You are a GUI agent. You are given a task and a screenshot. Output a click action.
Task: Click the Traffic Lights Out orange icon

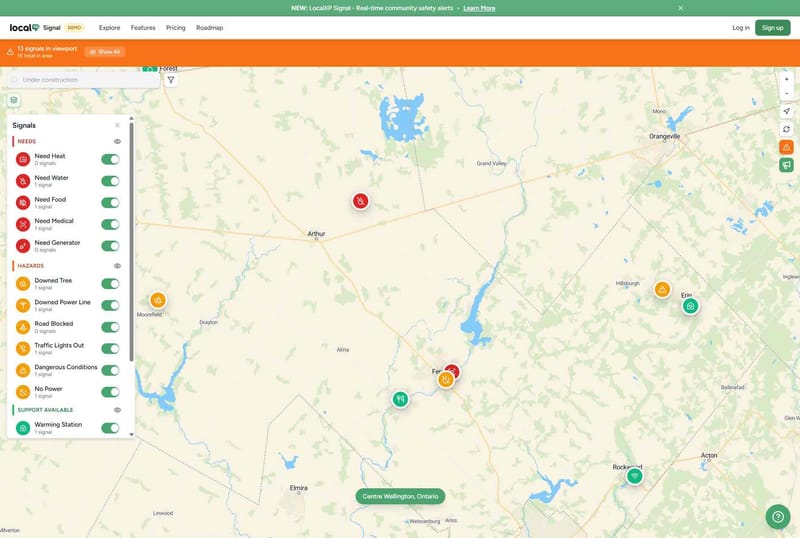click(23, 349)
